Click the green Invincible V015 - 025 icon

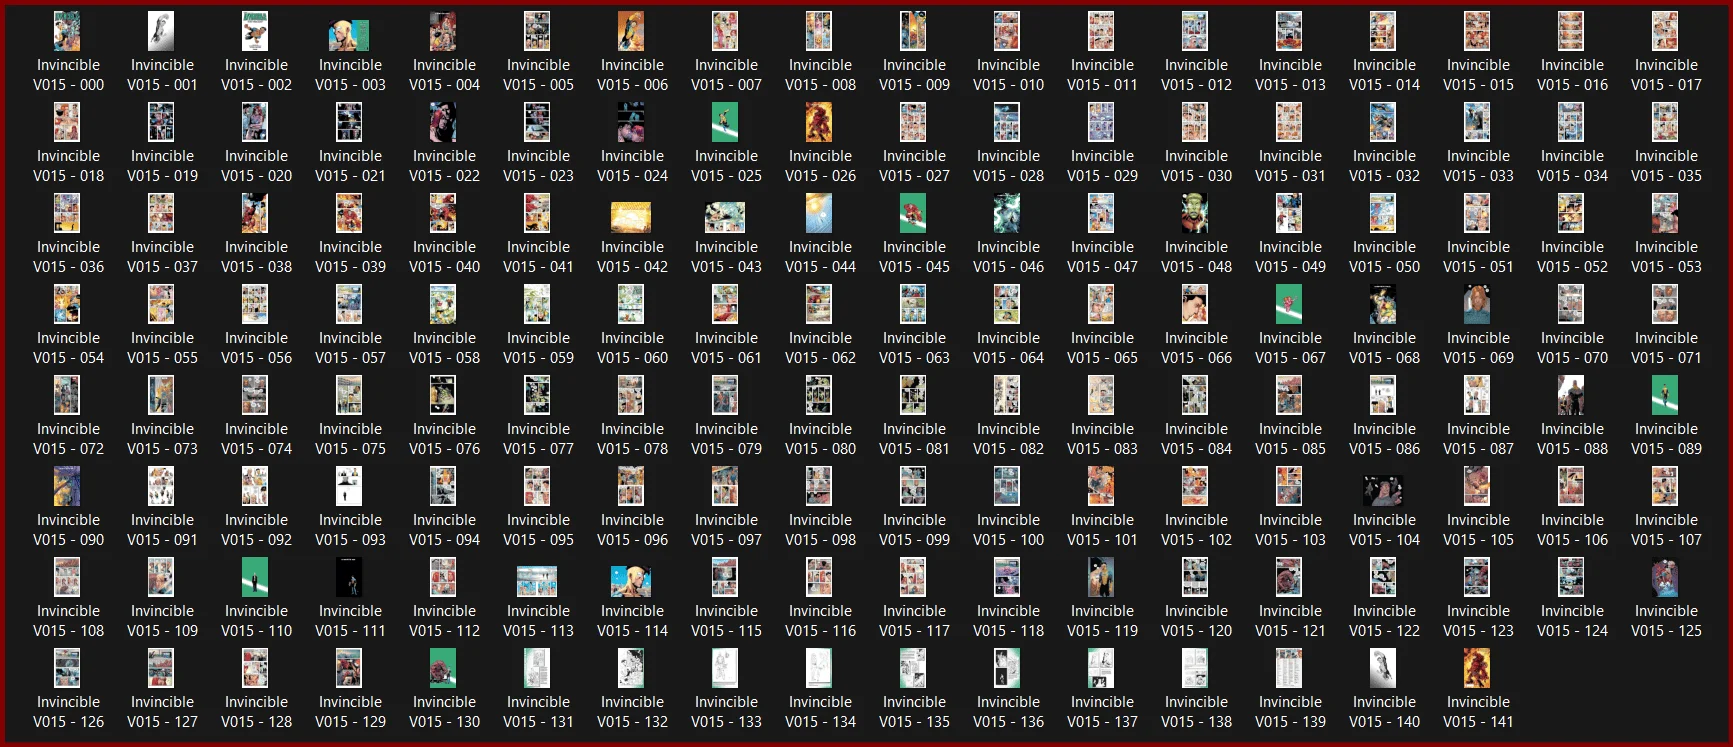coord(725,123)
